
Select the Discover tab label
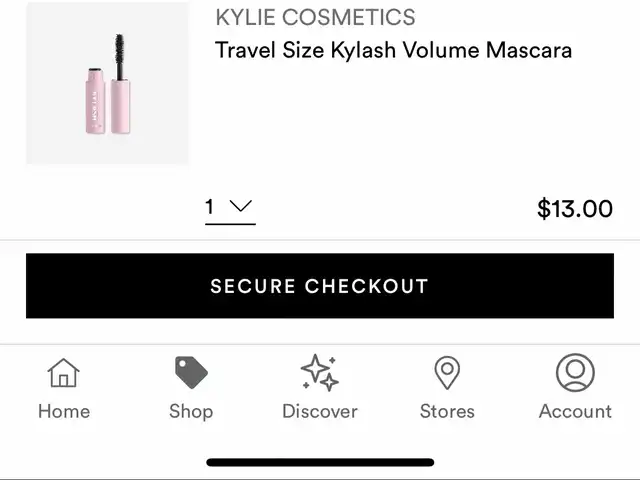pos(320,411)
